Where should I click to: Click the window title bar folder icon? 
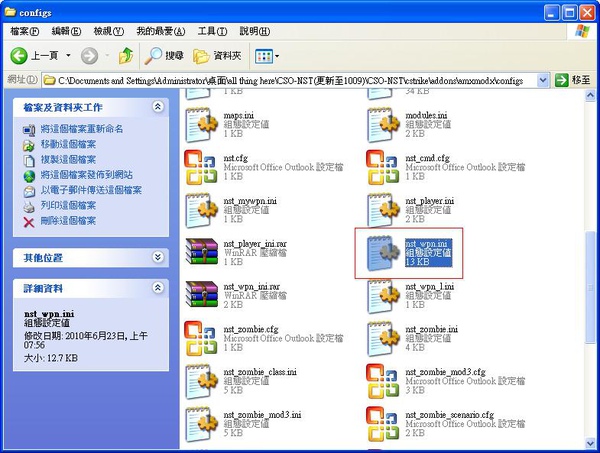click(10, 12)
